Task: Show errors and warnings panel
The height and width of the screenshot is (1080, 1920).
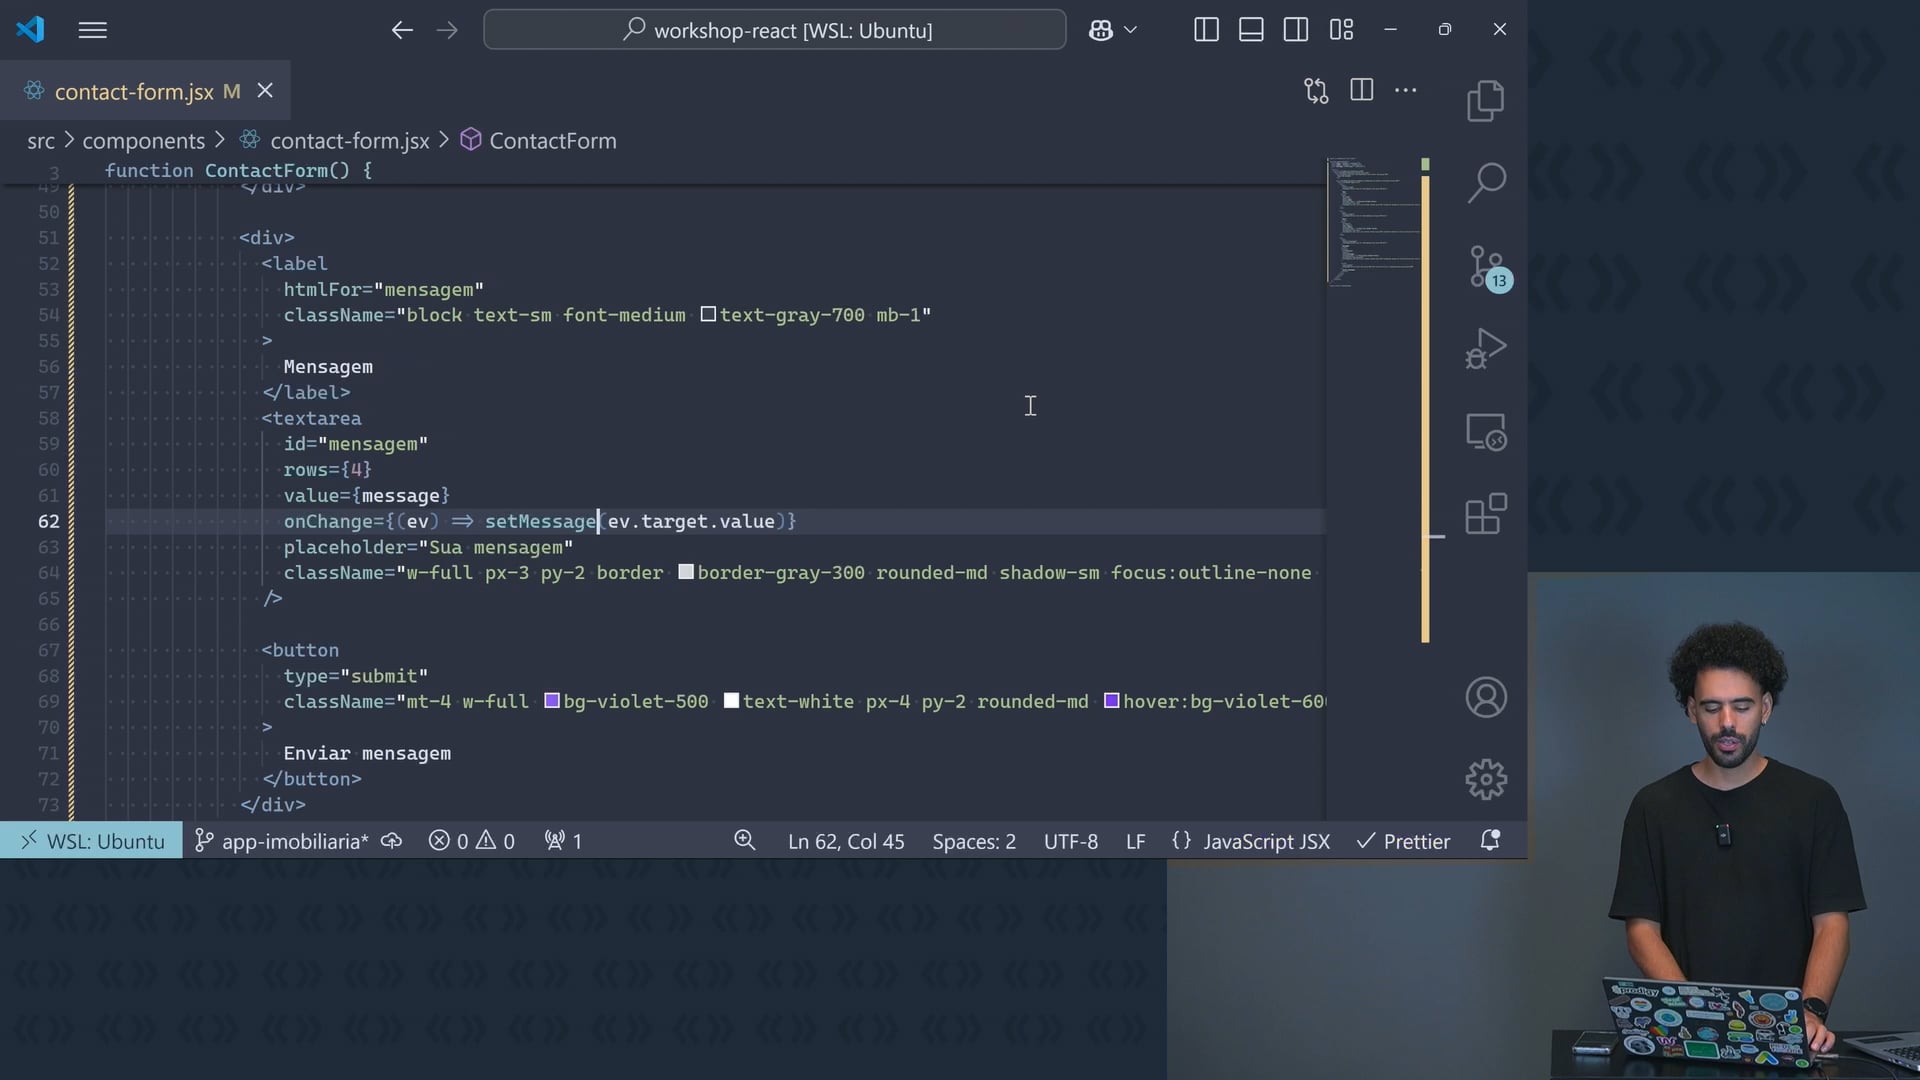Action: (472, 841)
